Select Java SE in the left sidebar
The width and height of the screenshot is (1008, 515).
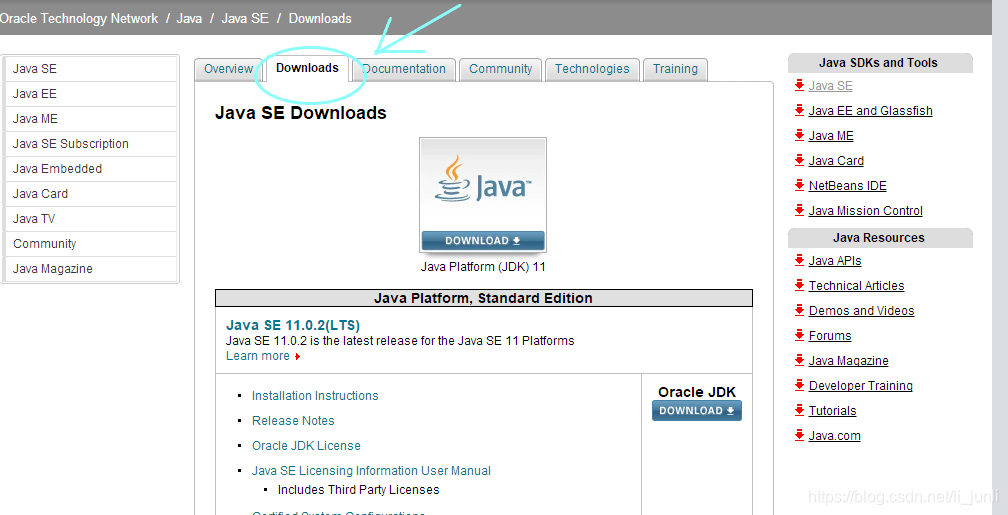(91, 69)
